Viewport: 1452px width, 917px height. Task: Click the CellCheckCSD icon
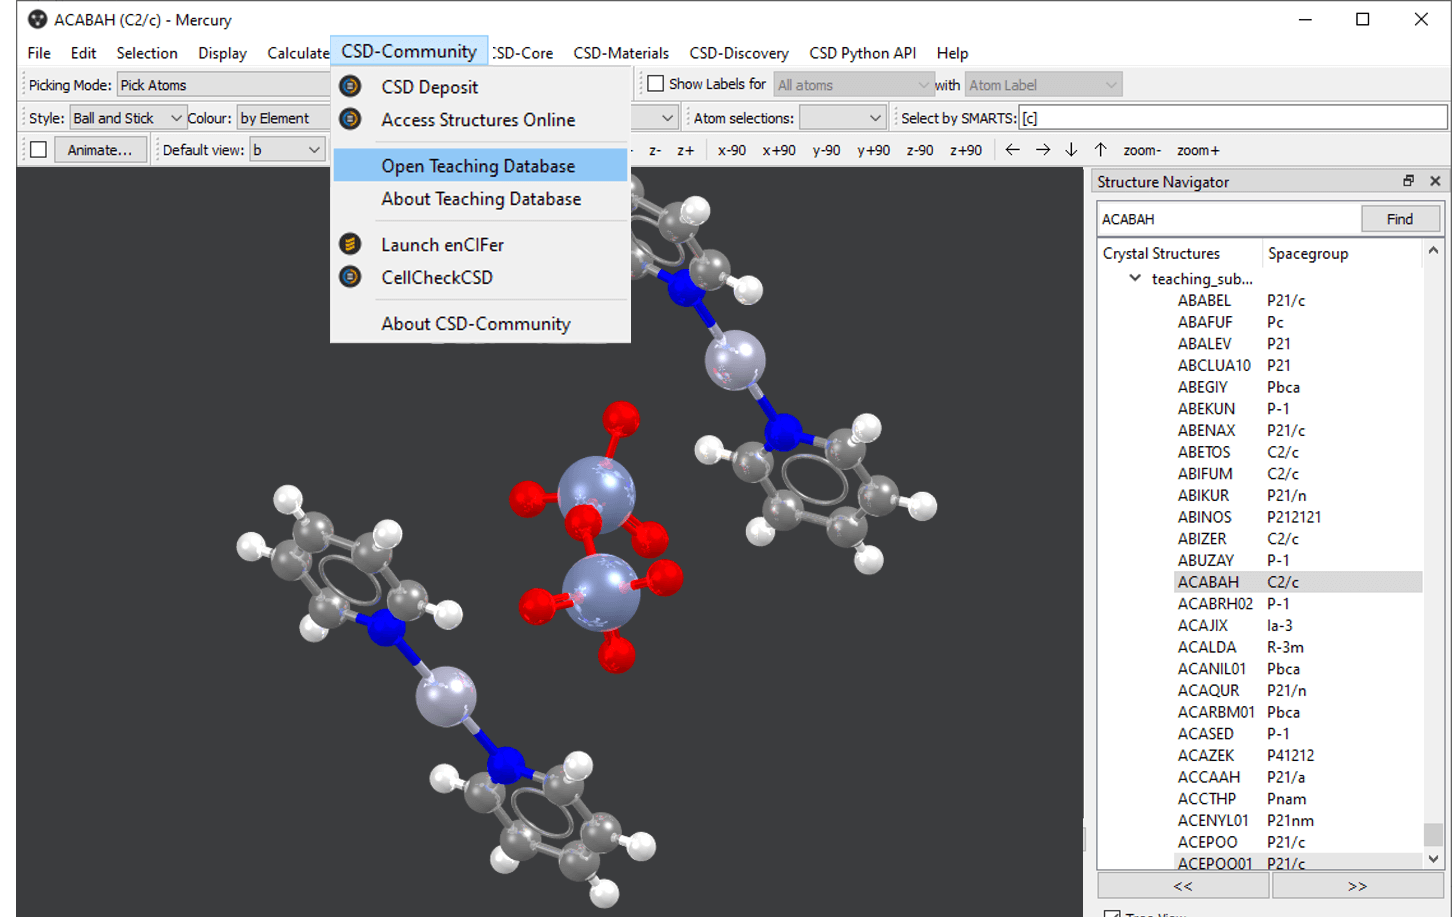pyautogui.click(x=350, y=279)
